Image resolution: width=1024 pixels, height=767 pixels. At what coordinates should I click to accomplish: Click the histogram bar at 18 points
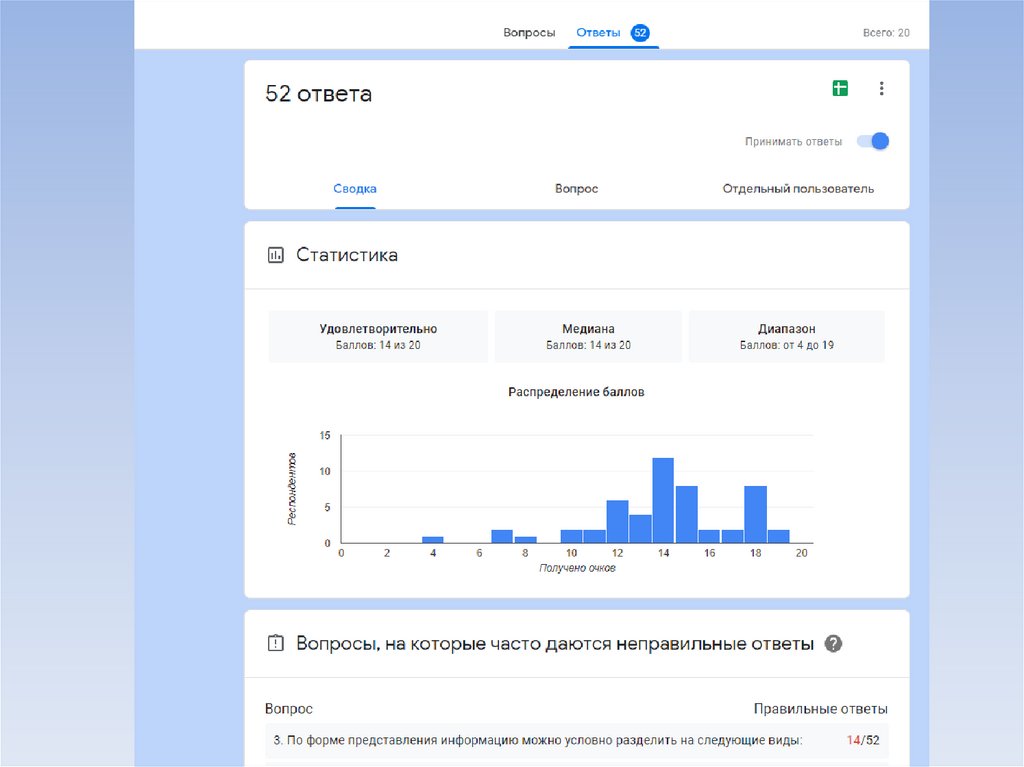pyautogui.click(x=755, y=515)
